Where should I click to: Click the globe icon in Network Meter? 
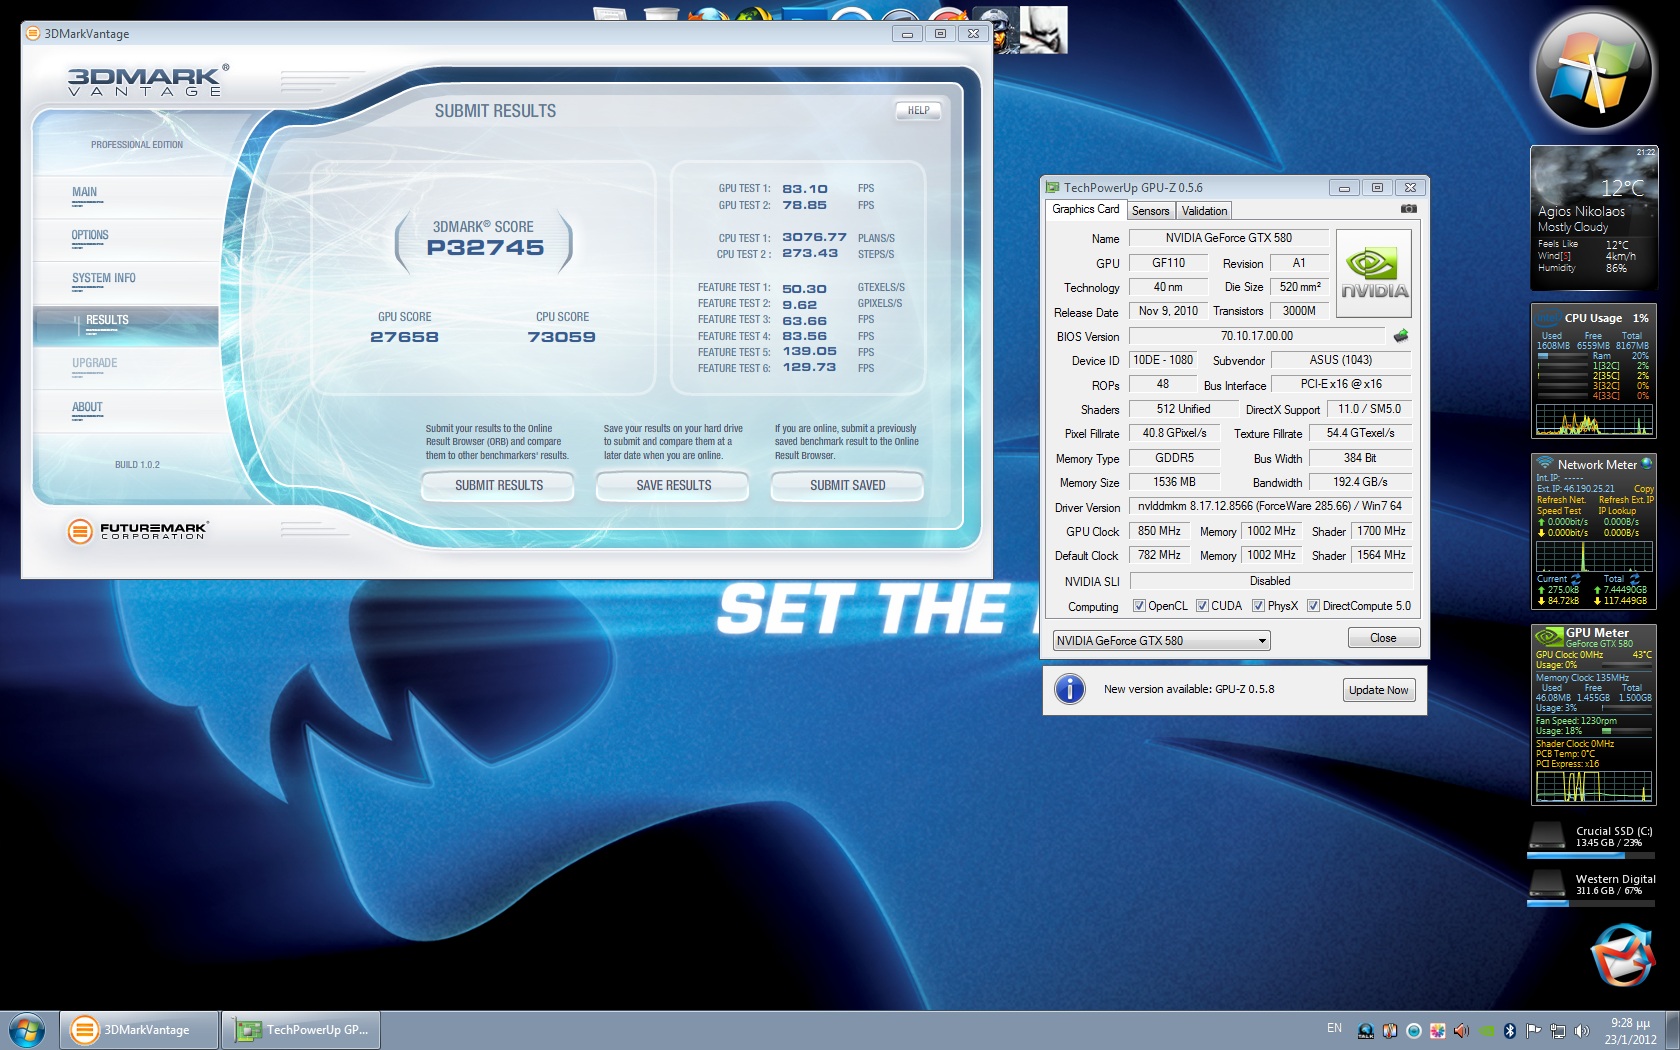tap(1647, 463)
